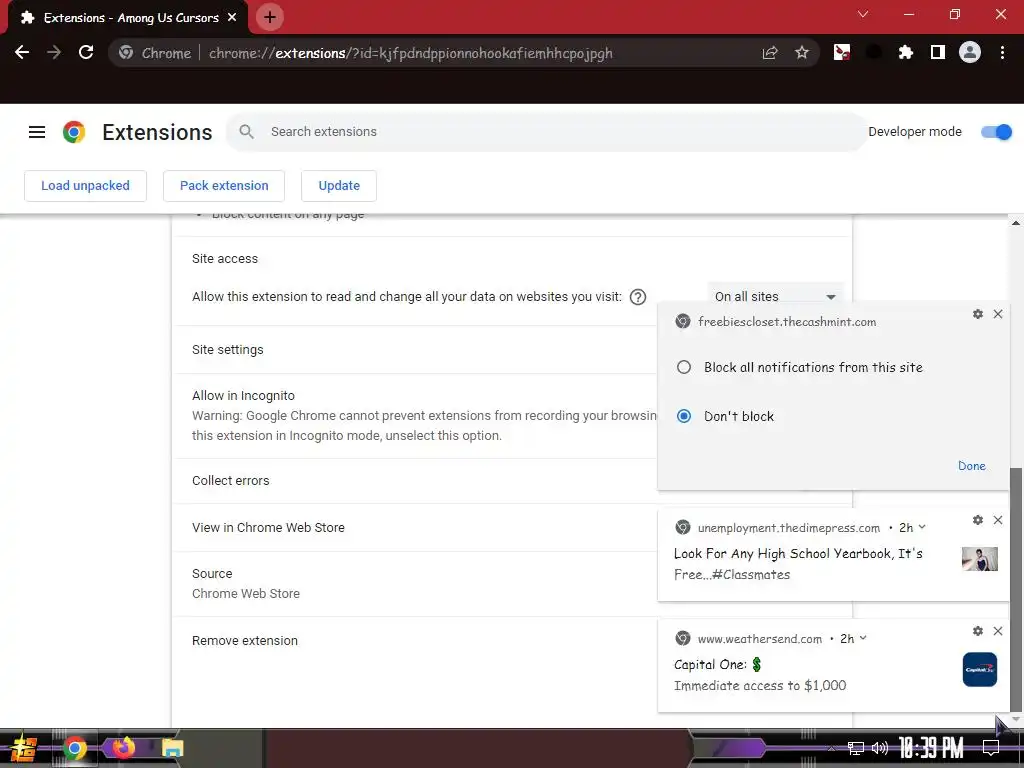
Task: Click the Collect errors row label
Action: click(x=231, y=481)
